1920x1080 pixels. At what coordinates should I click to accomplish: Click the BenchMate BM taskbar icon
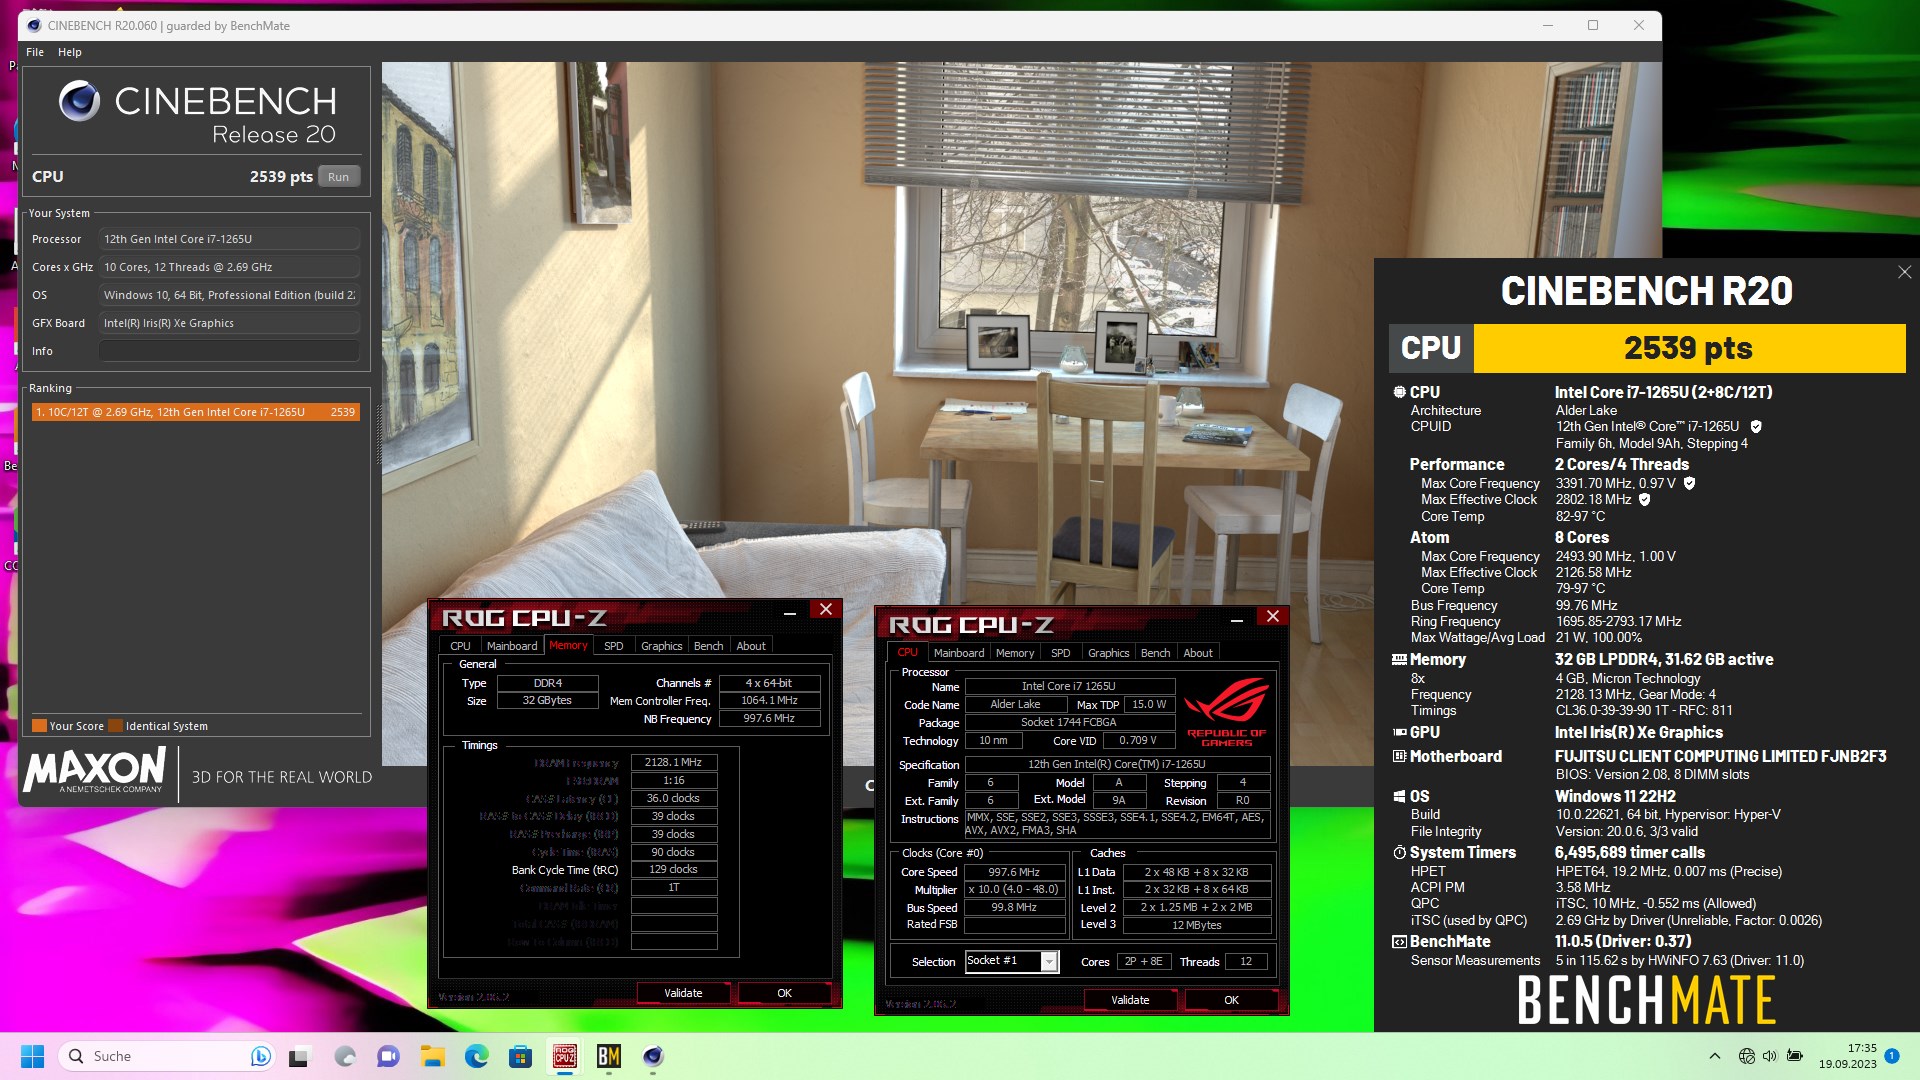(x=609, y=1056)
